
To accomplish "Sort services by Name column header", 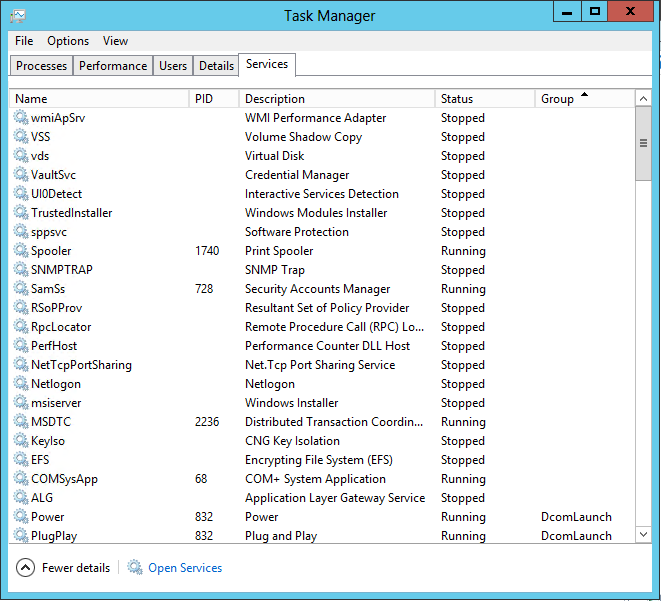I will (x=99, y=99).
